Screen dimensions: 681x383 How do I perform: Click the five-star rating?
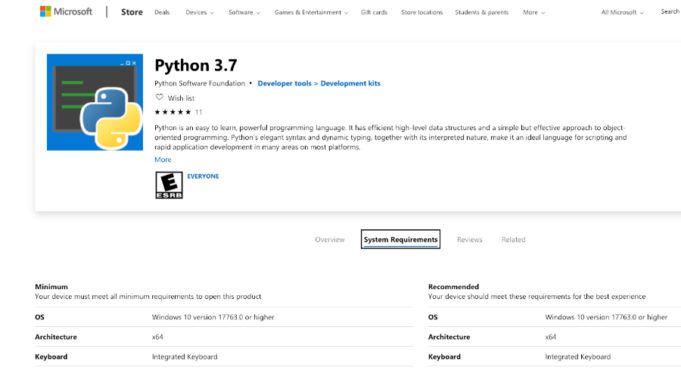pos(173,112)
